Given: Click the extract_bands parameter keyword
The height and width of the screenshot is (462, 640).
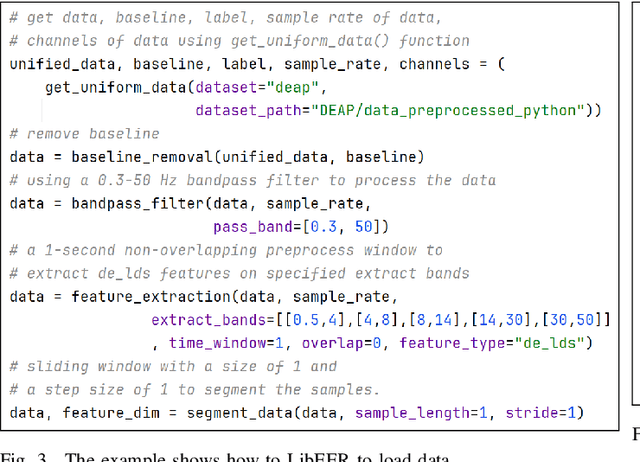Looking at the screenshot, I should coord(210,319).
